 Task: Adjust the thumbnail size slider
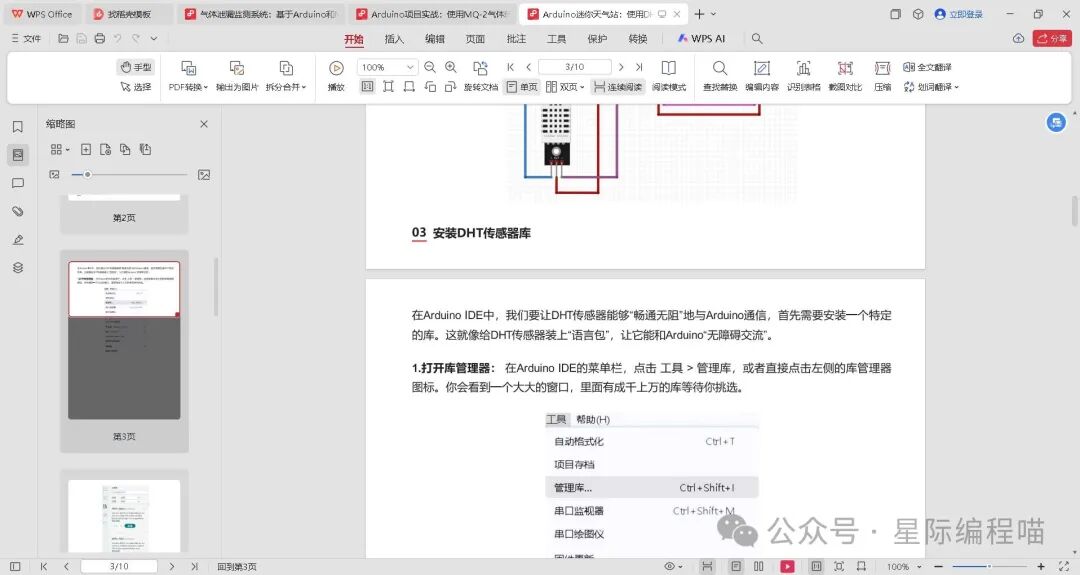click(x=129, y=175)
